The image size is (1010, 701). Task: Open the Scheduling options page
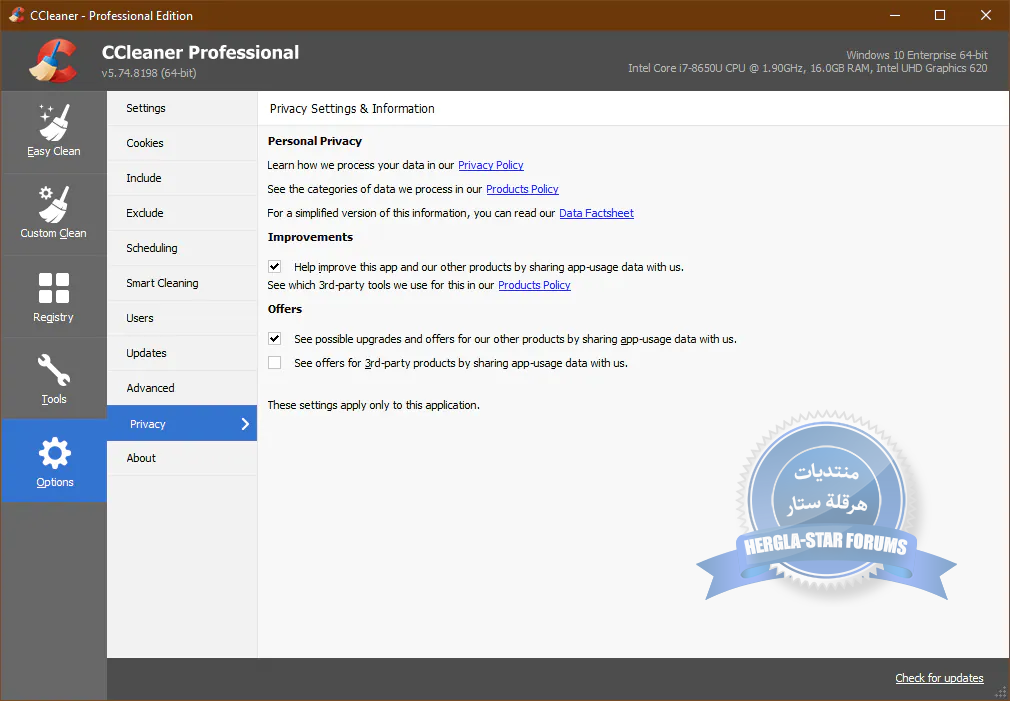tap(182, 248)
